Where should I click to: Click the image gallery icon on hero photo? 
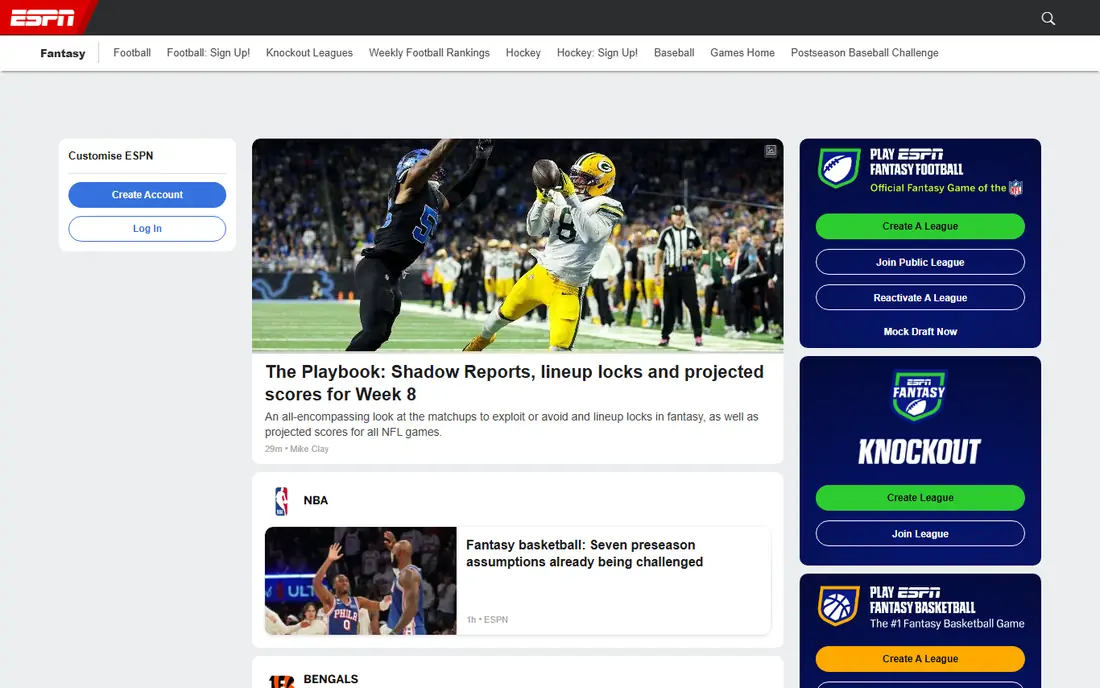click(770, 150)
